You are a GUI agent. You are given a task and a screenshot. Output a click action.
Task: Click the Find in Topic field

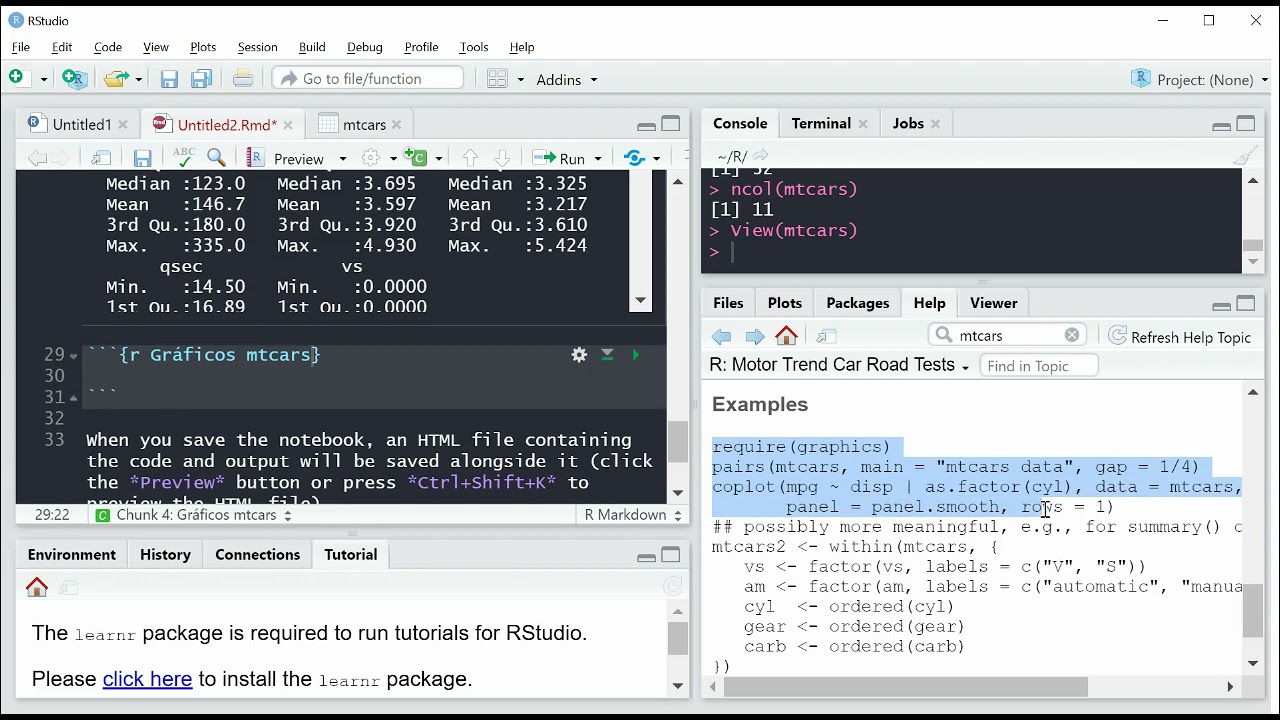click(1039, 366)
